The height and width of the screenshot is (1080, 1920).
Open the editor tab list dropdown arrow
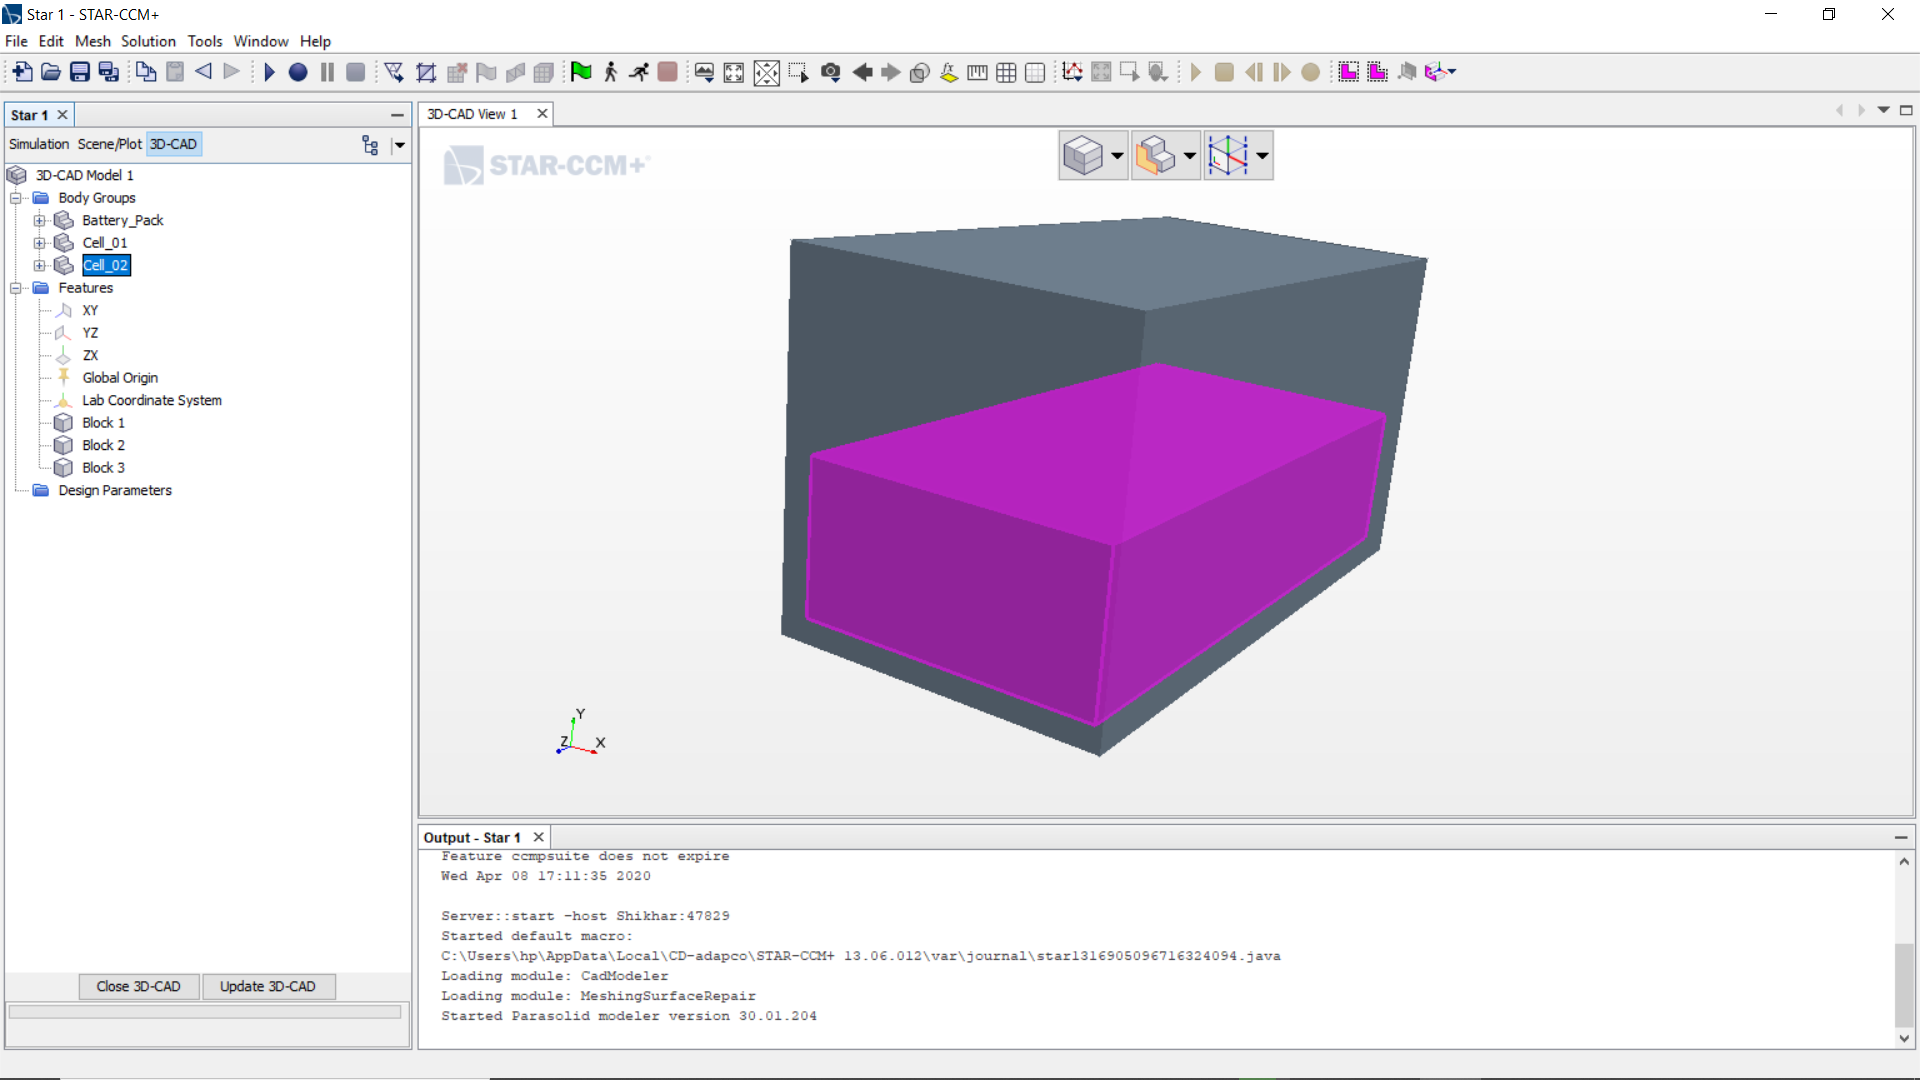coord(1883,110)
